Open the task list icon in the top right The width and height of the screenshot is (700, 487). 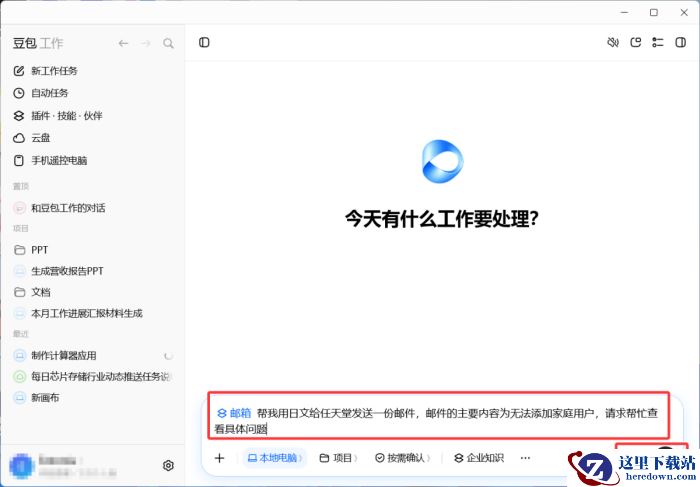pyautogui.click(x=658, y=42)
